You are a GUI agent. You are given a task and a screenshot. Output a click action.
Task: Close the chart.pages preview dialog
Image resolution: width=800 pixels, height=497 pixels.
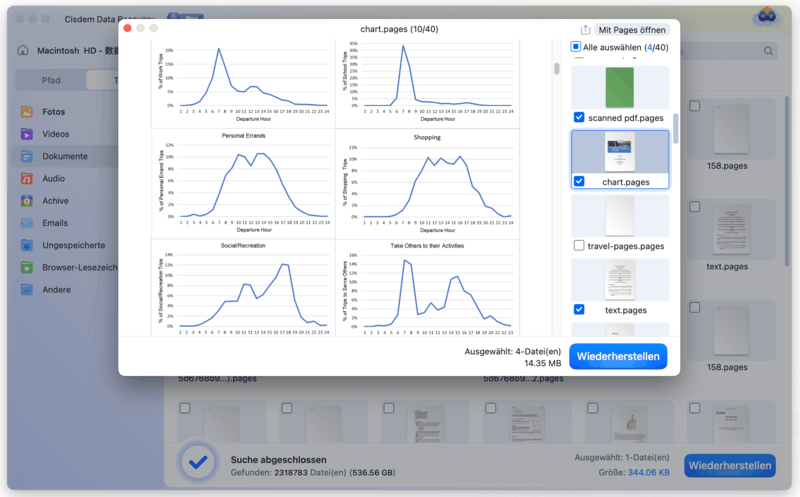(128, 28)
